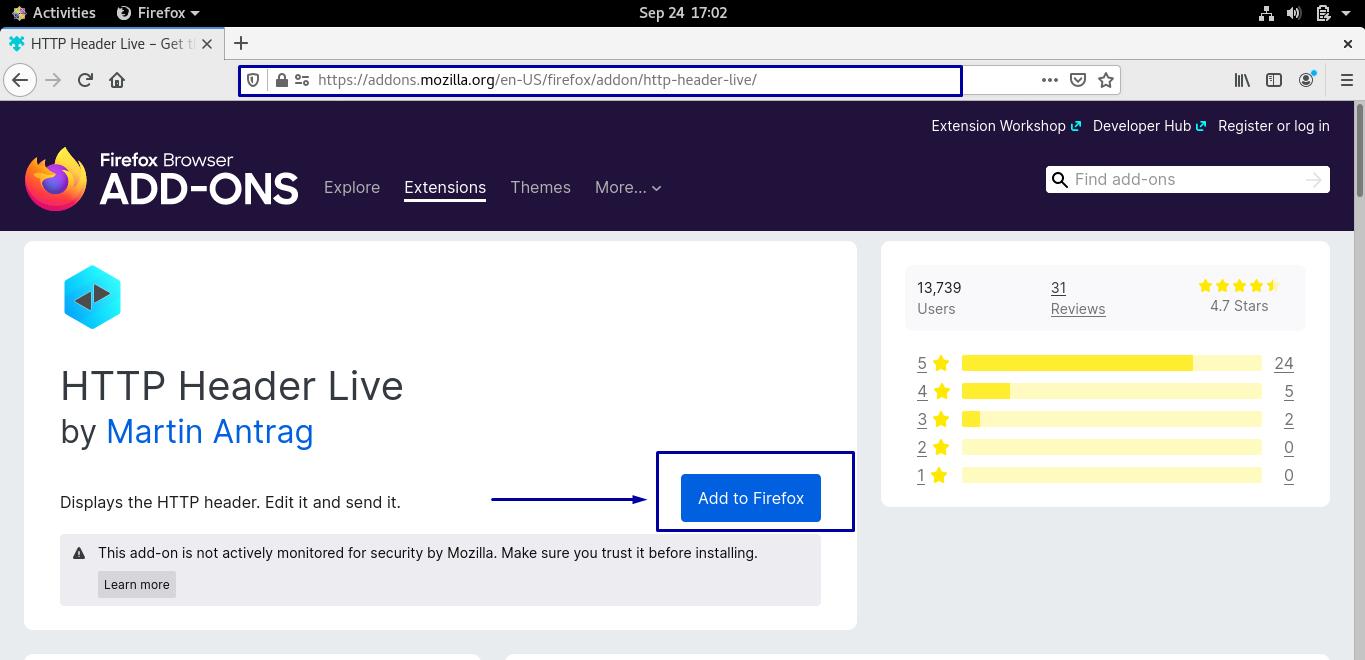Click the Add to Firefox button

pos(750,498)
